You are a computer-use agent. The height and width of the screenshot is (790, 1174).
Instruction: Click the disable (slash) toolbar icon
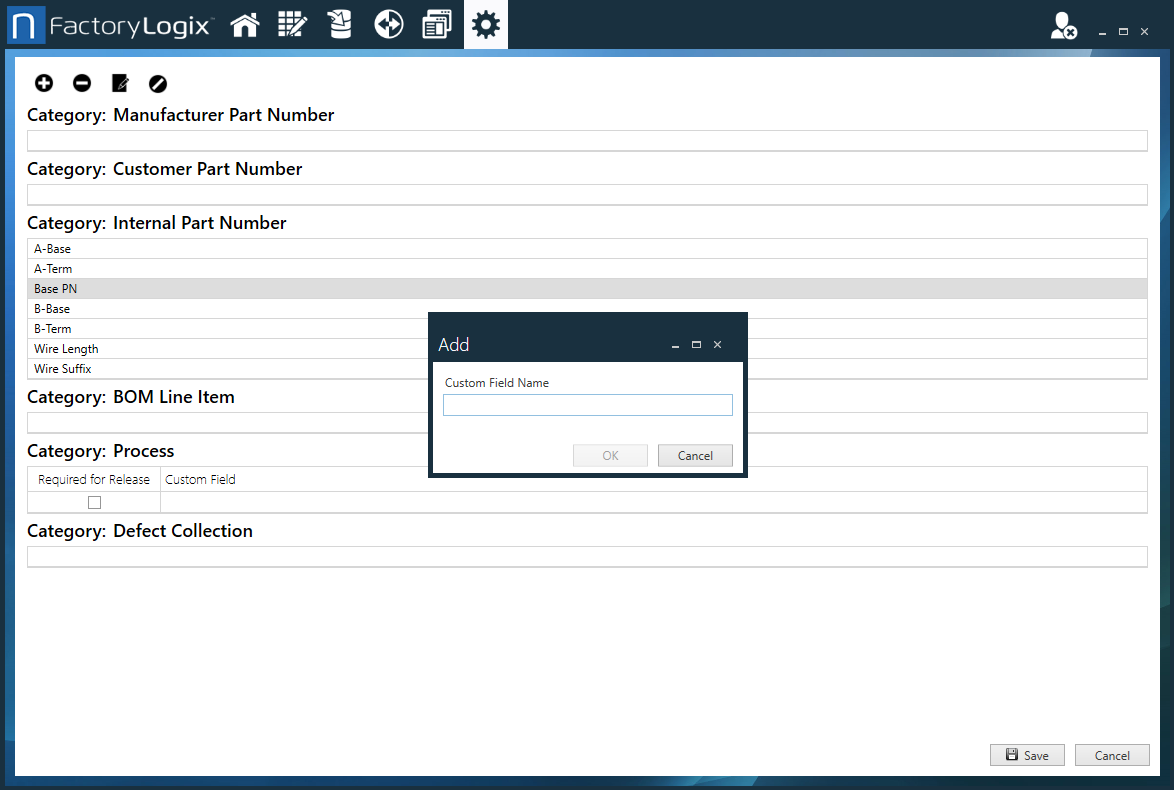pos(158,83)
